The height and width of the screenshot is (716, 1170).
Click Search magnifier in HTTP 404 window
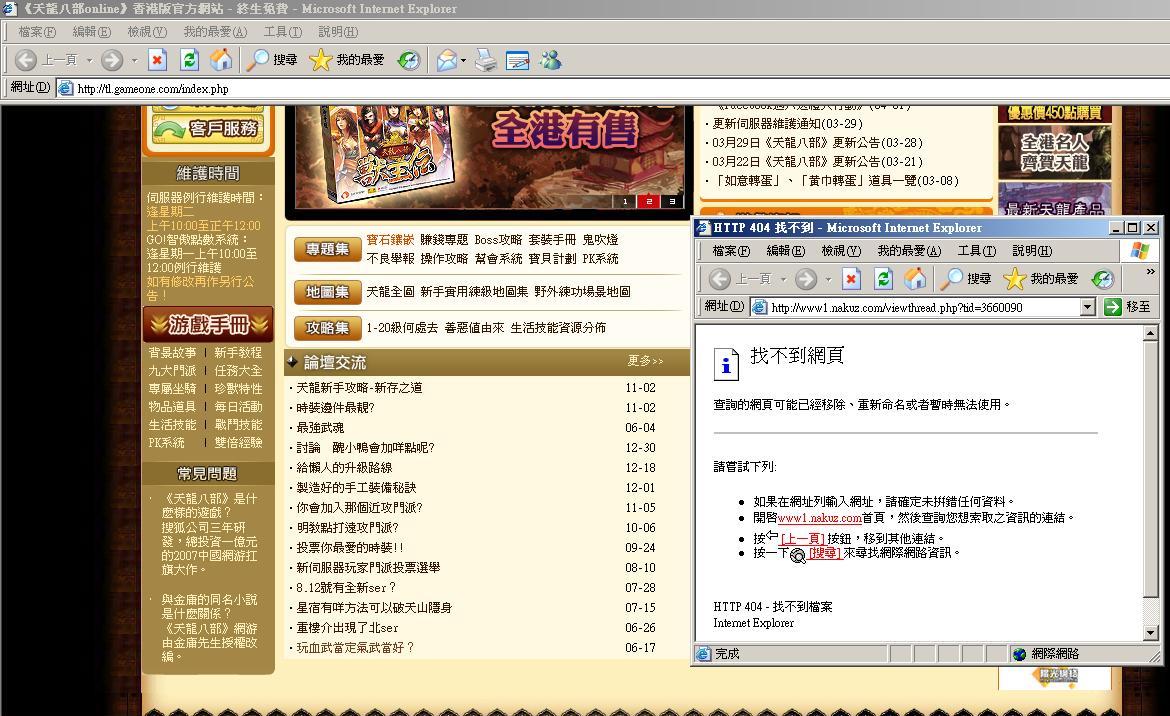tap(951, 279)
